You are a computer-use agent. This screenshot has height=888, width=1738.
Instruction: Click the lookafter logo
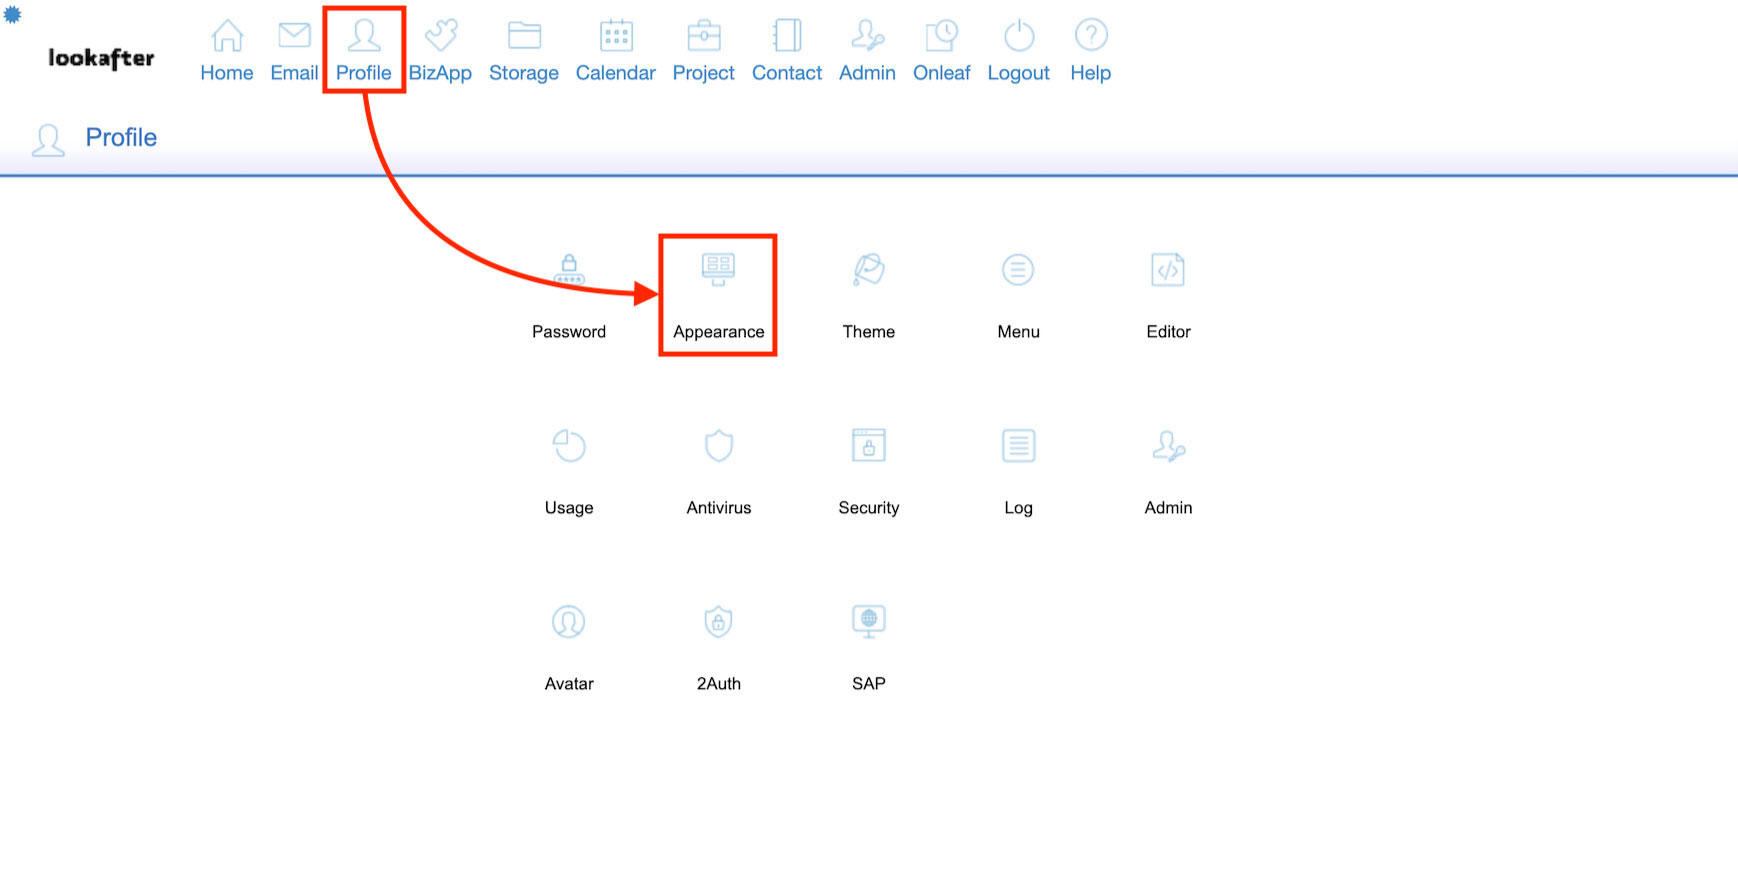click(101, 58)
